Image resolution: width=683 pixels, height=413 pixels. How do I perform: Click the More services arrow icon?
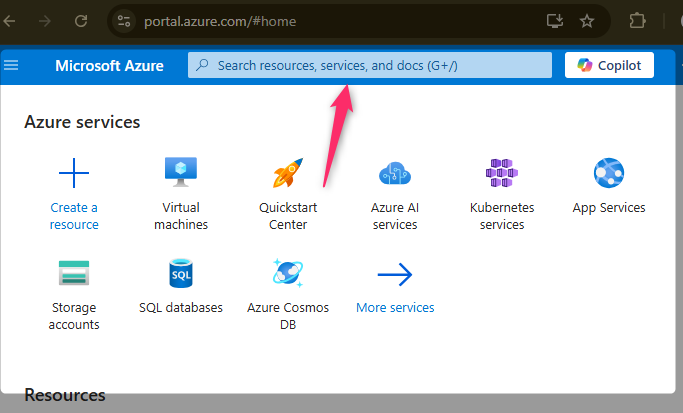(395, 274)
